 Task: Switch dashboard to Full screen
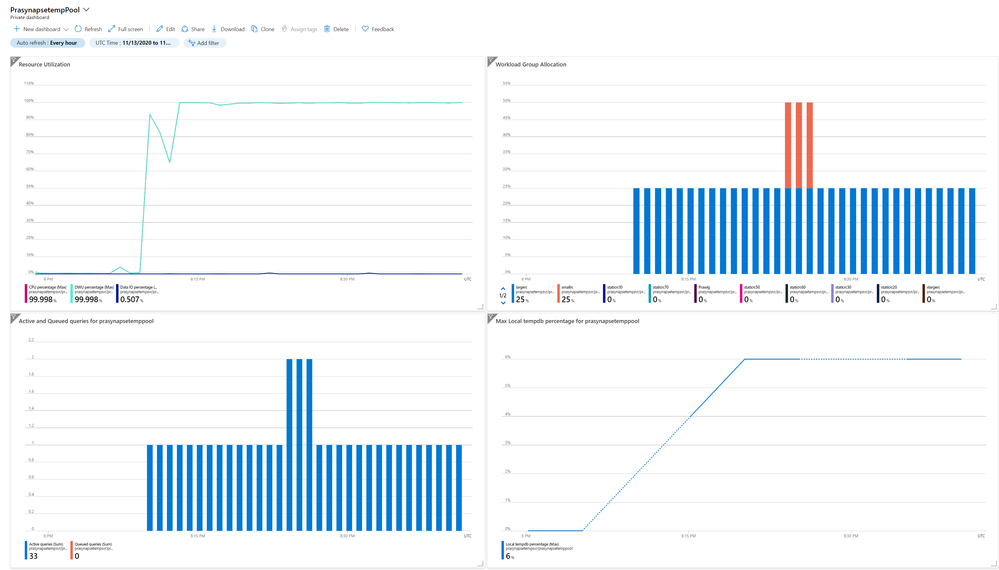point(126,29)
